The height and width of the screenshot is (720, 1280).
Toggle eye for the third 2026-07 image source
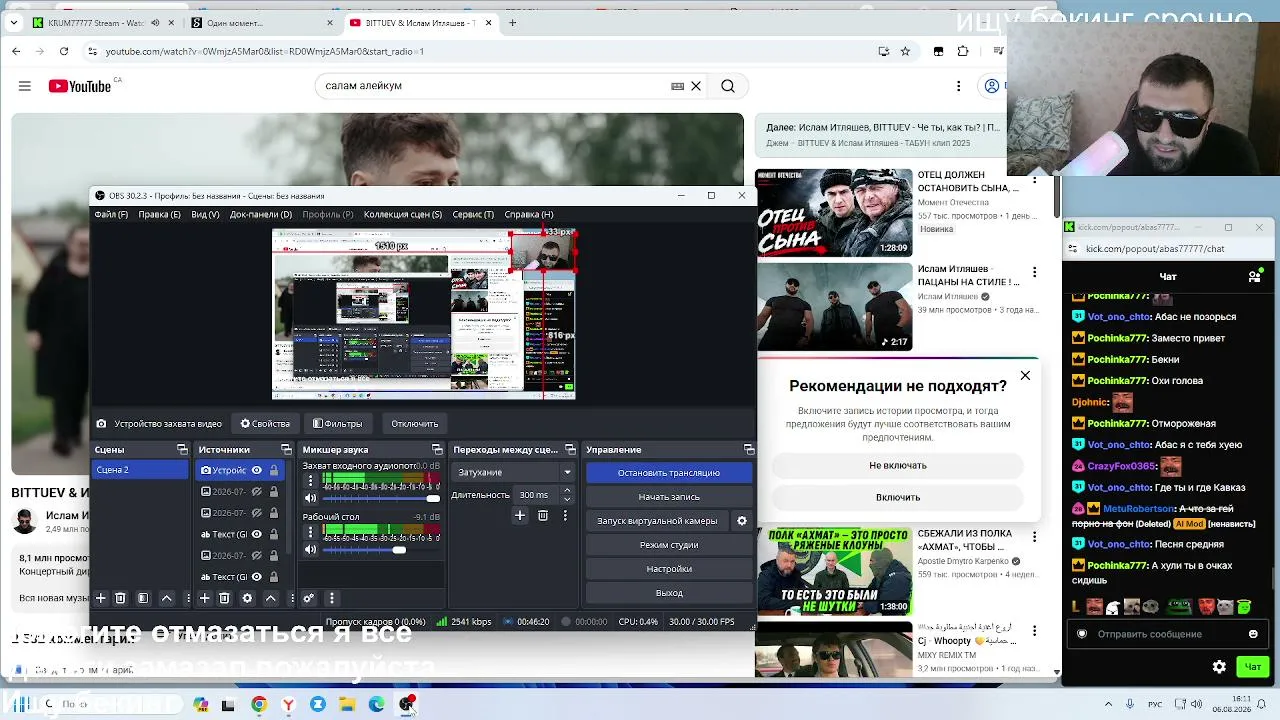click(x=257, y=555)
